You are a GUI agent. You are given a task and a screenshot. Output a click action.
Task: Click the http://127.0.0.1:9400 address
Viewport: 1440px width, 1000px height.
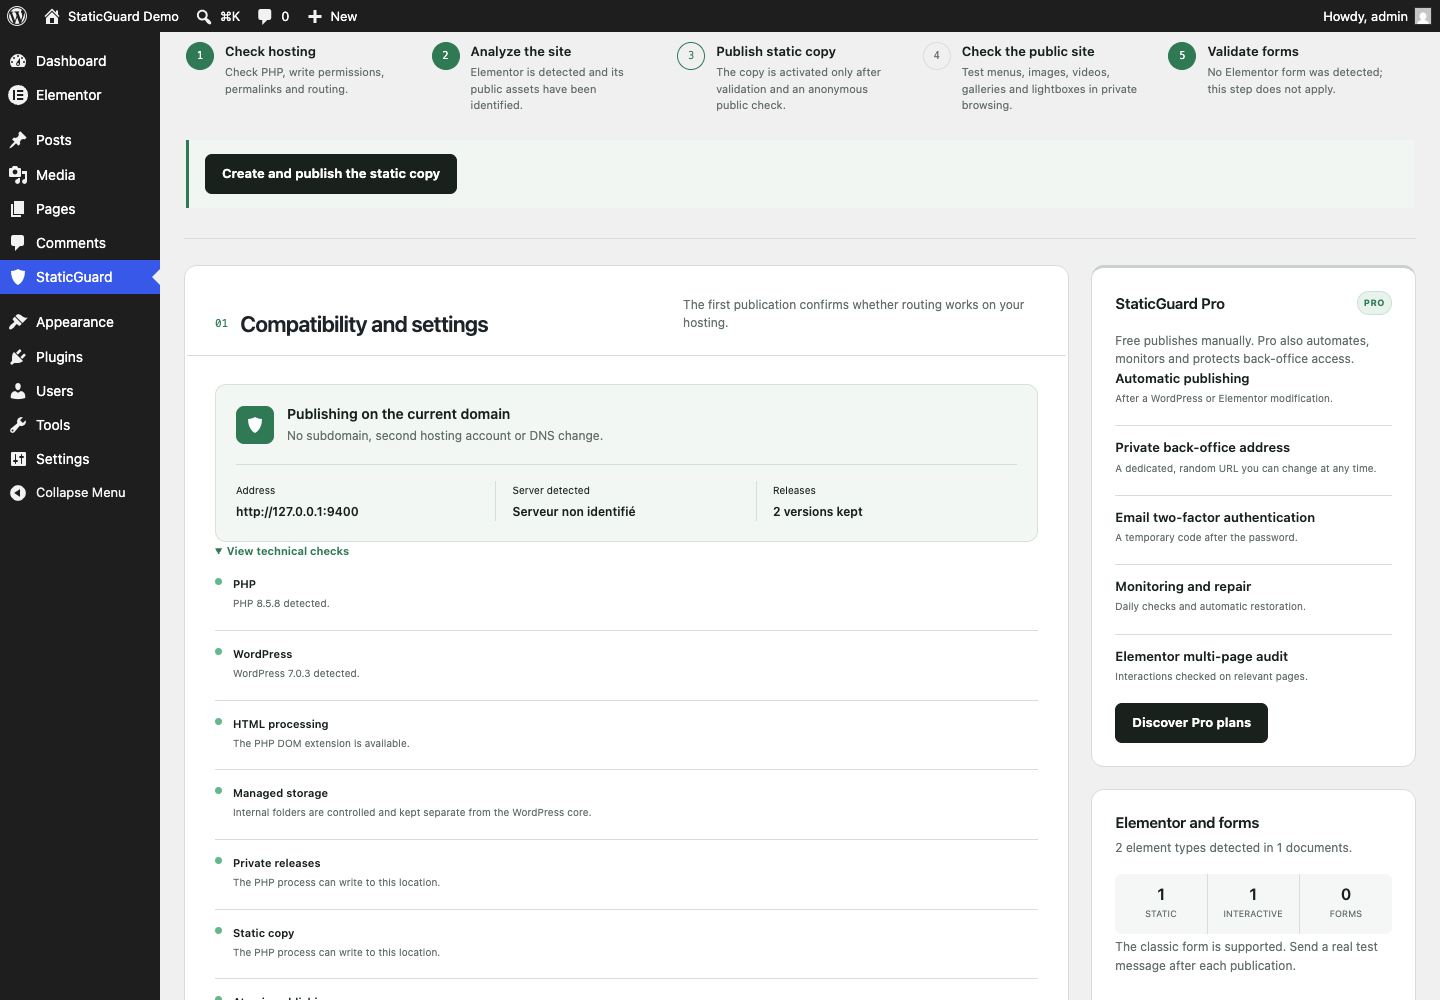(x=297, y=511)
